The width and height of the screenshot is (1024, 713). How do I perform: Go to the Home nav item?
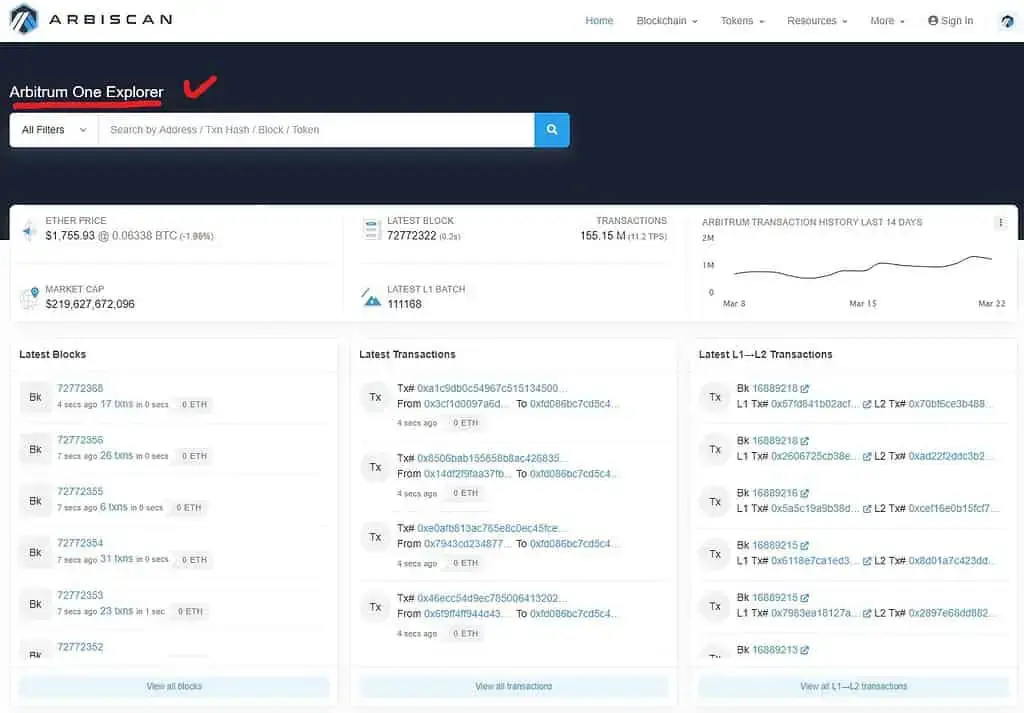pos(599,21)
